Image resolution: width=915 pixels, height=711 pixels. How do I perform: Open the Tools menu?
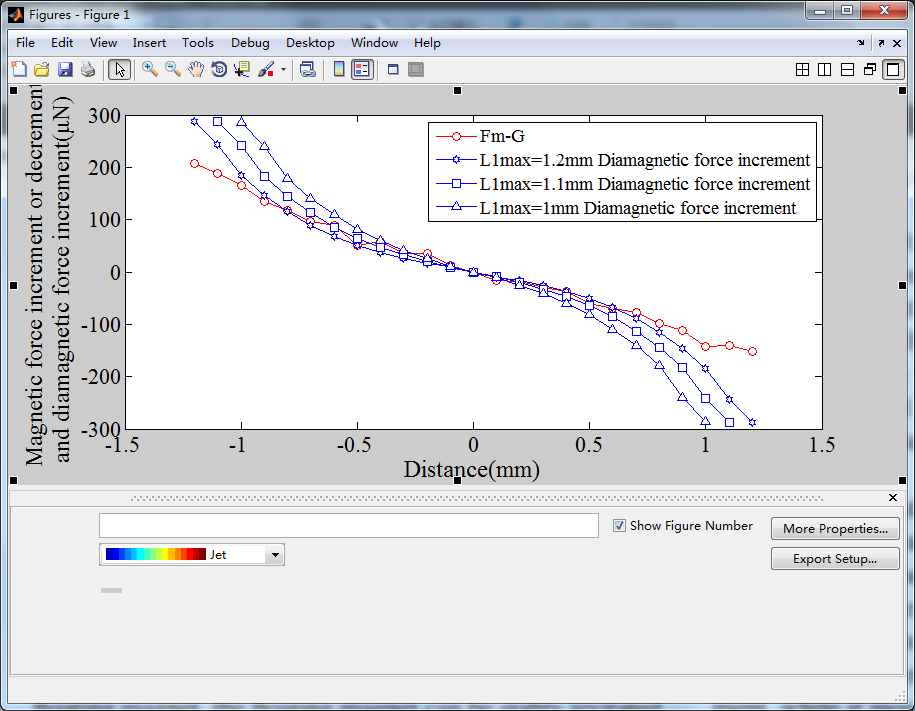pyautogui.click(x=198, y=43)
